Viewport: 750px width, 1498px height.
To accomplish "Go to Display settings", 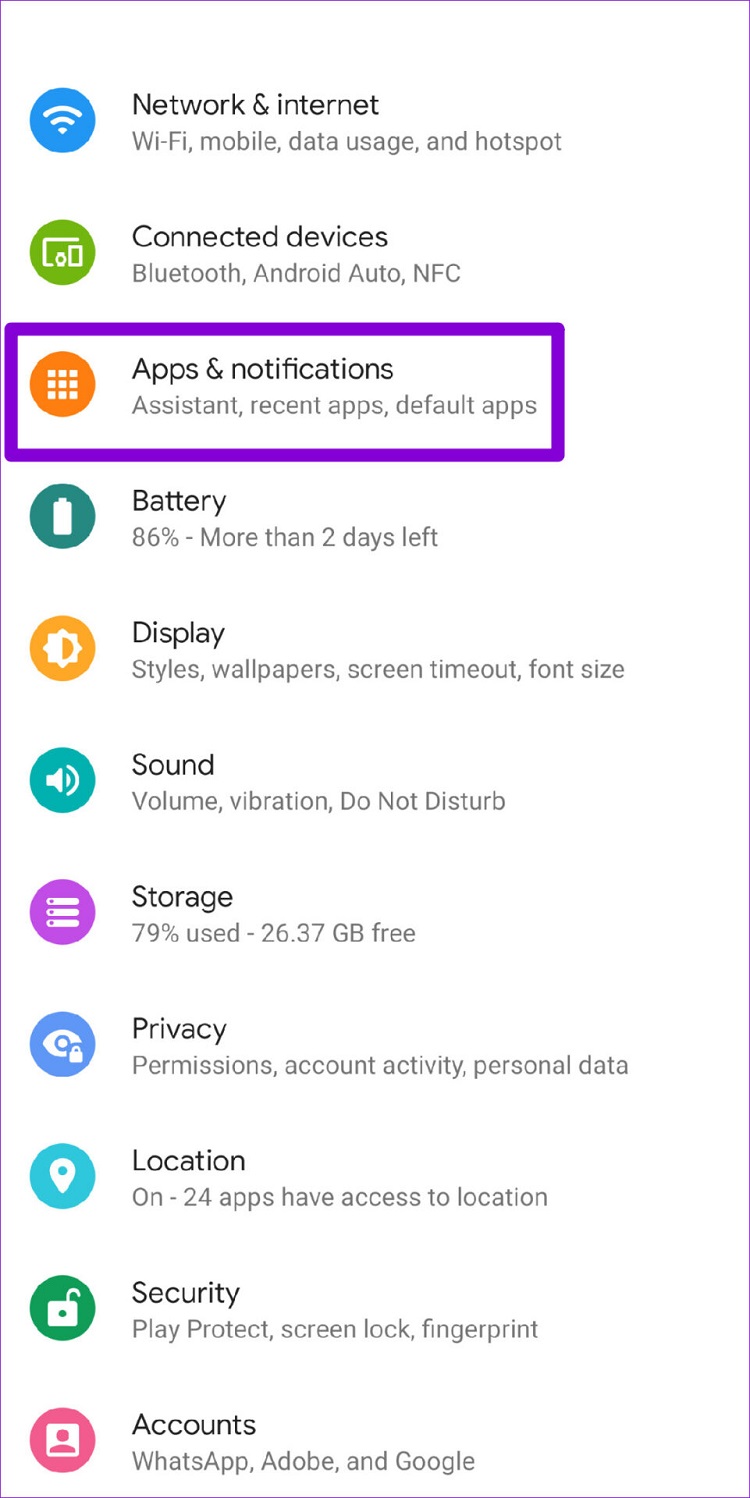I will [178, 633].
